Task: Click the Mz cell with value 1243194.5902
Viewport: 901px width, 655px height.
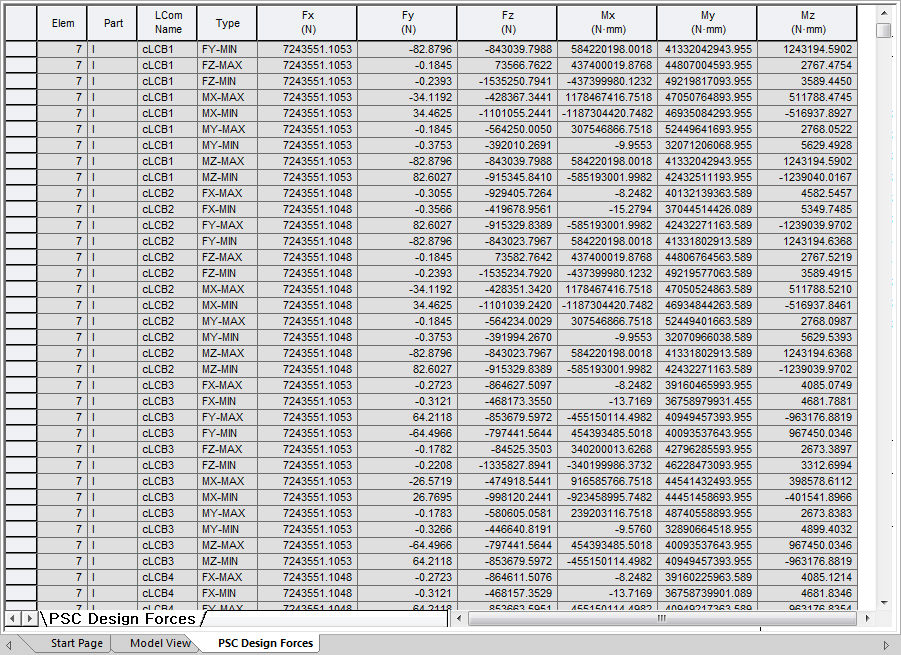Action: coord(807,49)
